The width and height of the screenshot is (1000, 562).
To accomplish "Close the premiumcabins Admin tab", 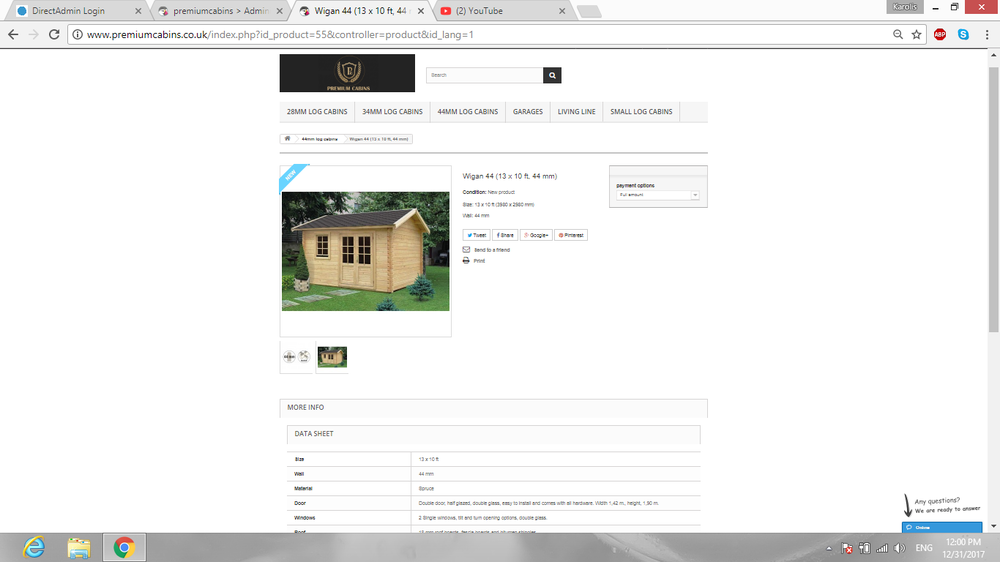I will click(x=279, y=11).
